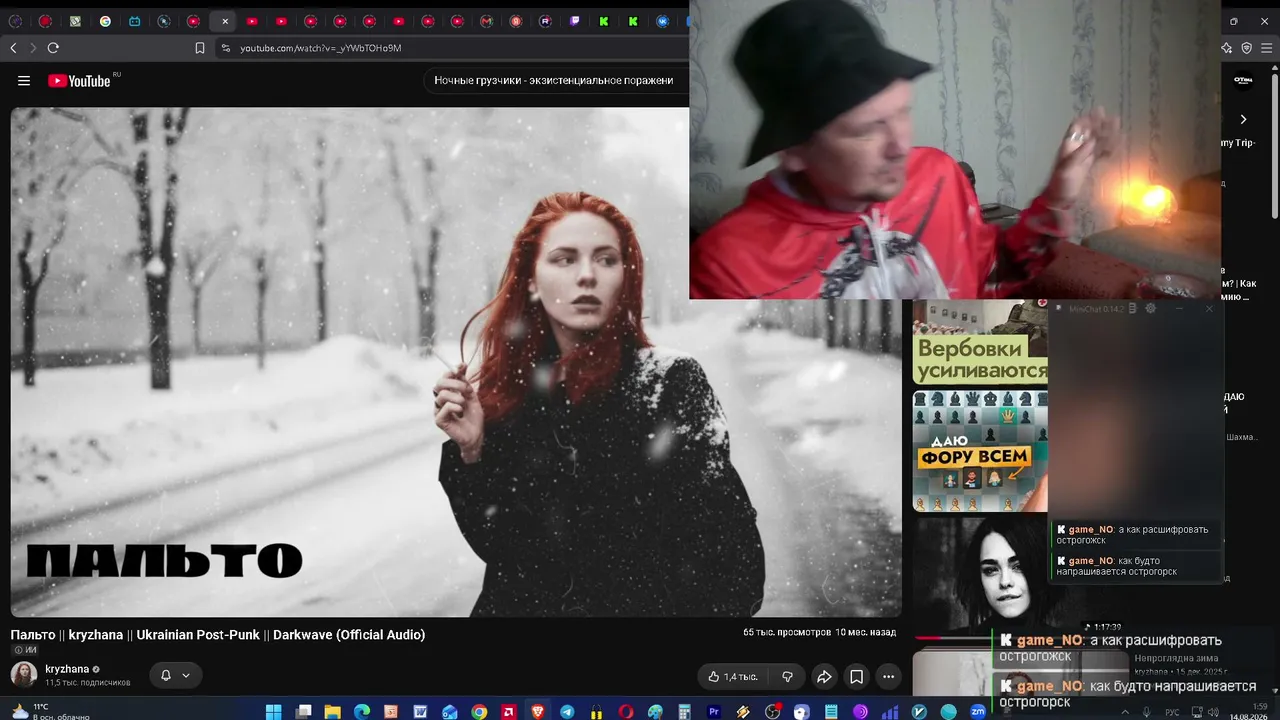Click the Пальто video player frame

click(456, 362)
